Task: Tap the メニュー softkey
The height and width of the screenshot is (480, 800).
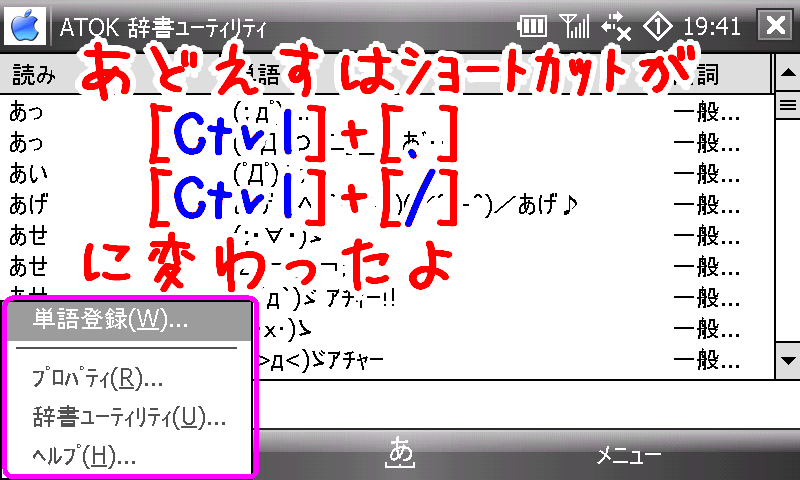Action: (x=629, y=455)
